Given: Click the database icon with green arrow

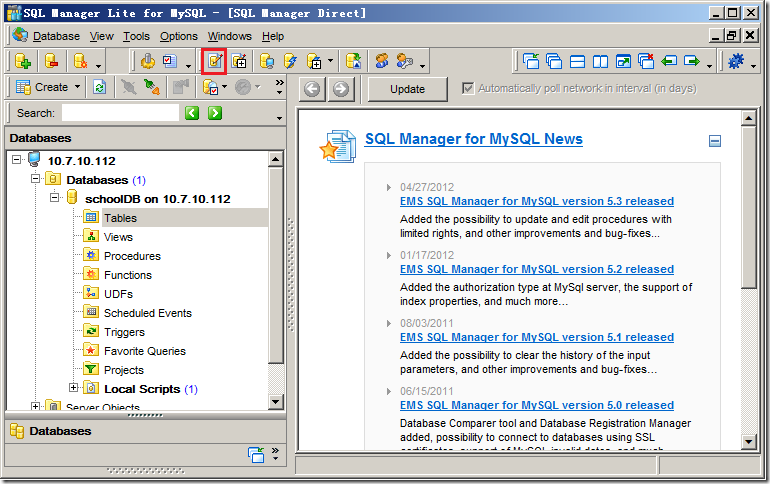Looking at the screenshot, I should coord(354,61).
